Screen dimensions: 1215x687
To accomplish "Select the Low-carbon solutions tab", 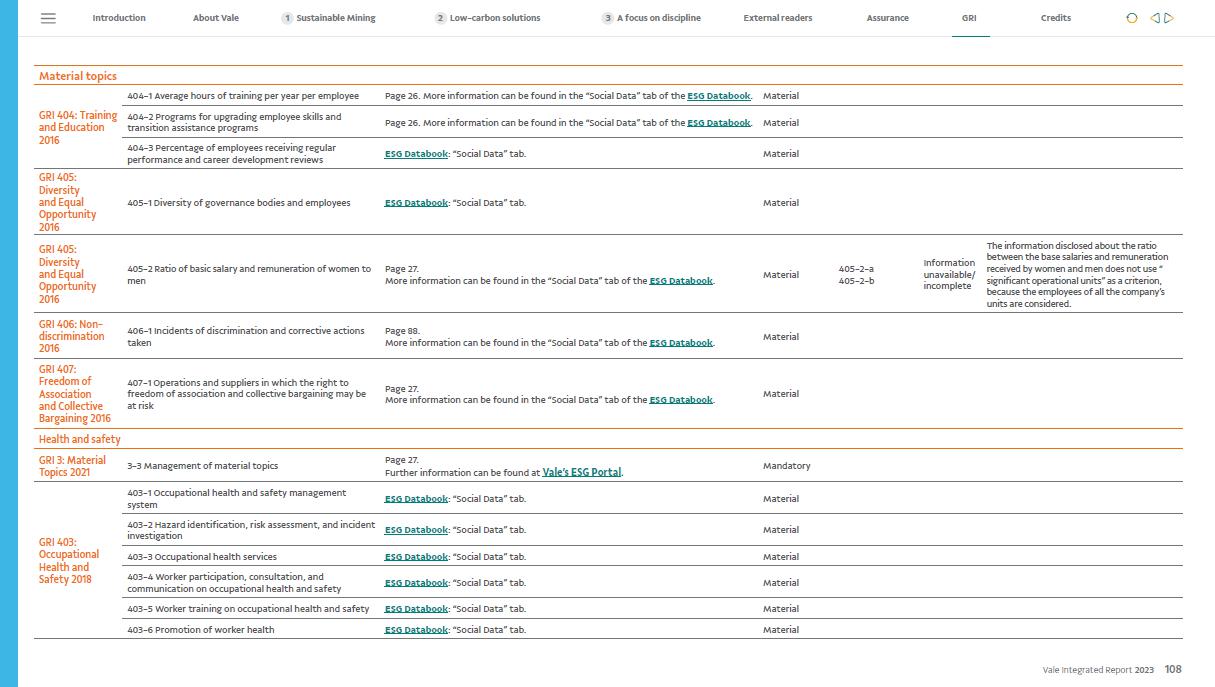I will click(x=495, y=18).
